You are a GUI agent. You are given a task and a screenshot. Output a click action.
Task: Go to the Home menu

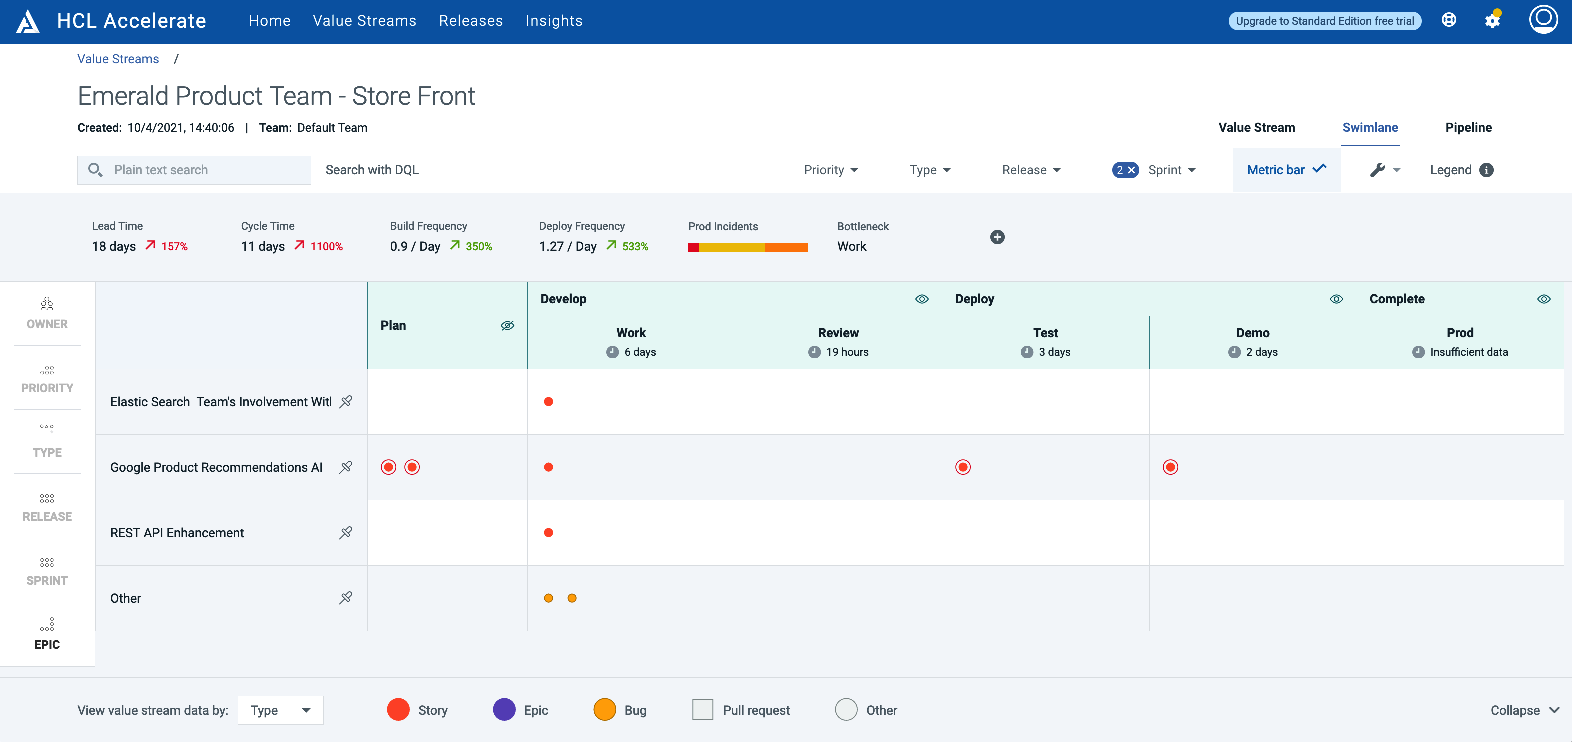(270, 21)
